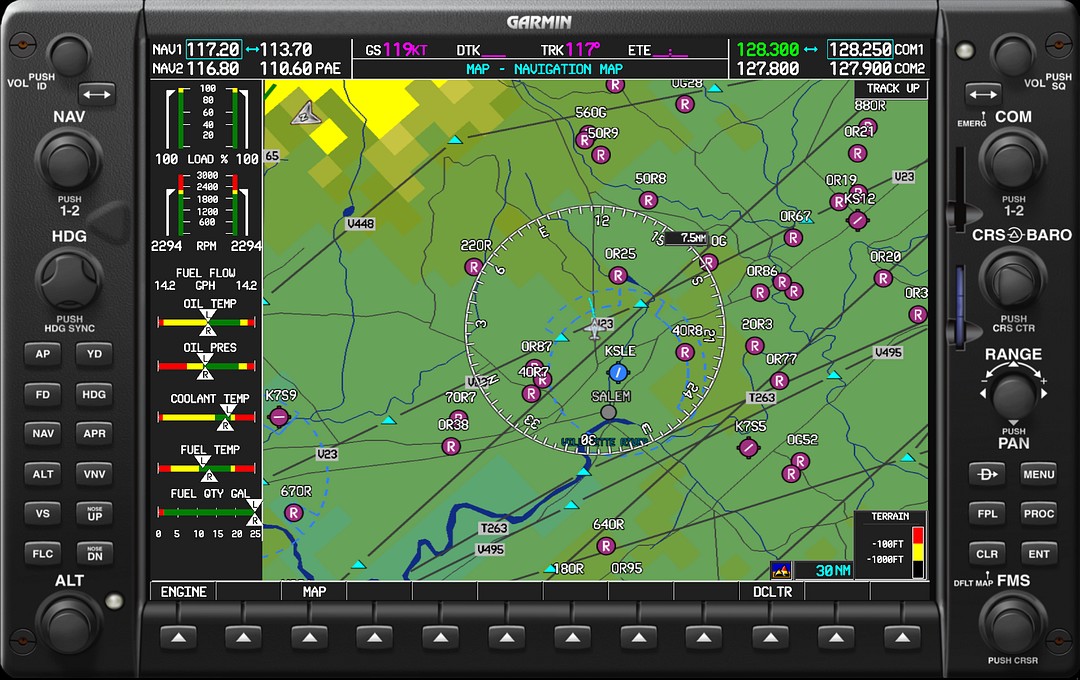Select the MAP softkey label
The height and width of the screenshot is (680, 1080).
(314, 592)
